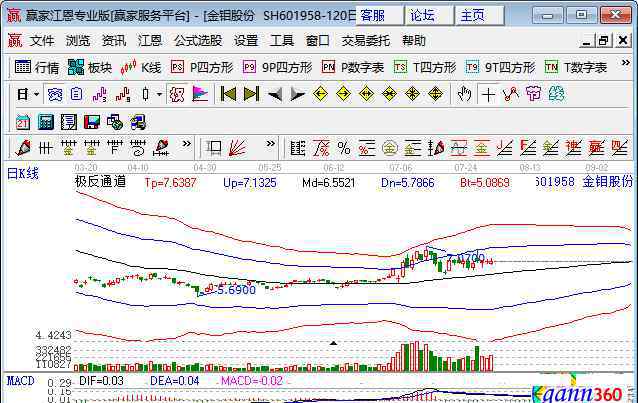The image size is (638, 403).
Task: Open the 帮助 menu
Action: click(x=414, y=41)
